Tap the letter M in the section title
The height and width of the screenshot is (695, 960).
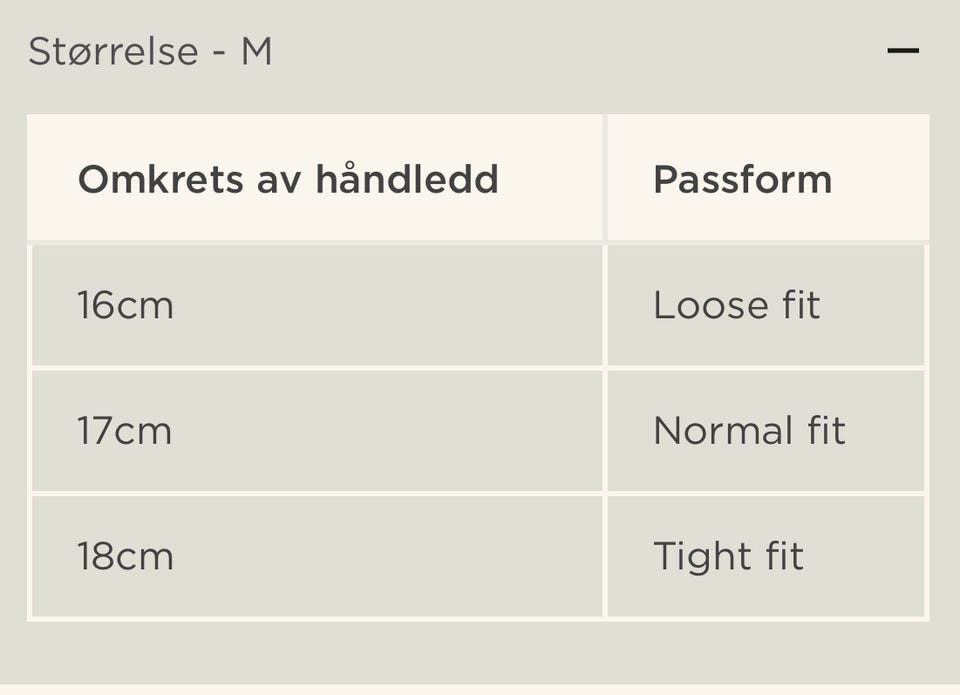pyautogui.click(x=256, y=51)
